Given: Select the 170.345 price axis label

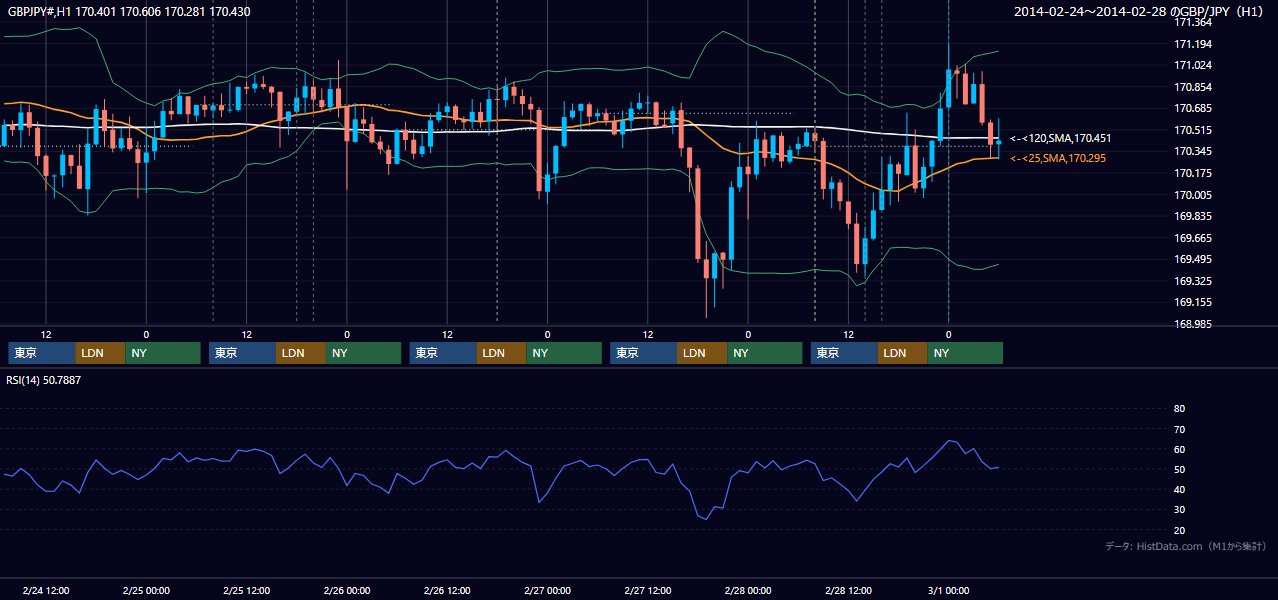Looking at the screenshot, I should [x=1193, y=151].
